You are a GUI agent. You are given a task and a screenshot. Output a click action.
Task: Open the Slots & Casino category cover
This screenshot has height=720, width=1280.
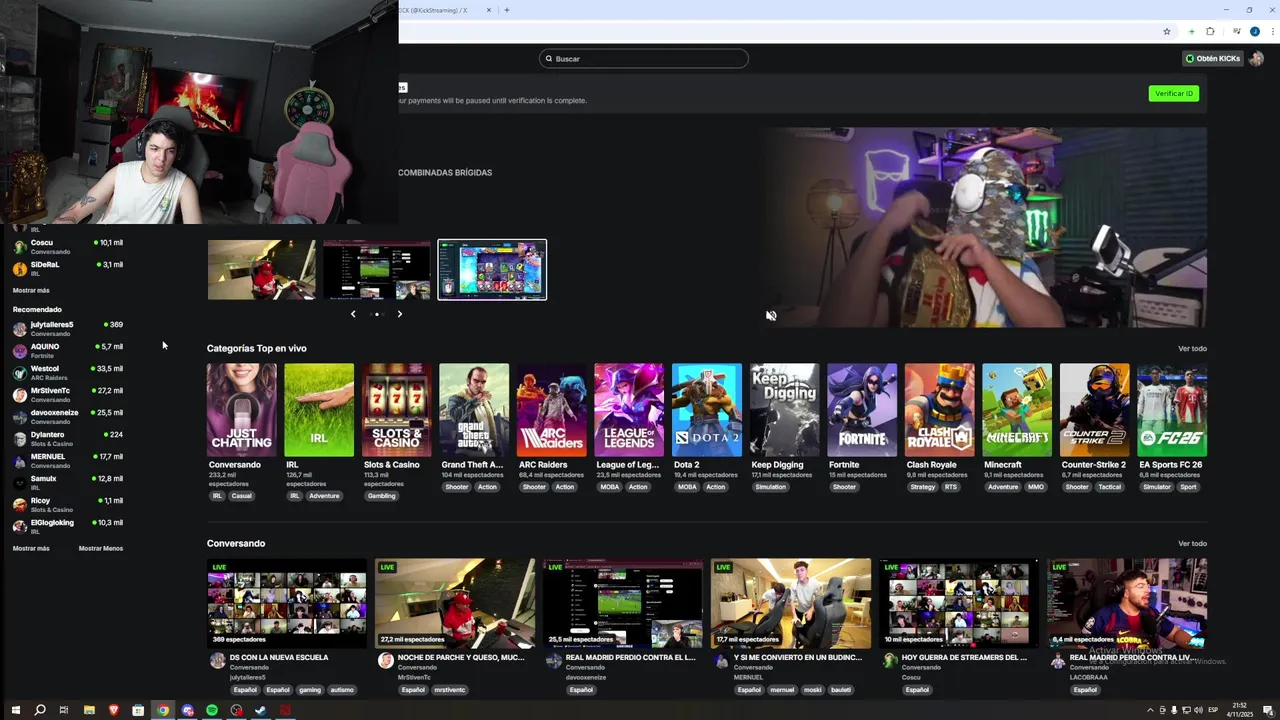(x=397, y=410)
